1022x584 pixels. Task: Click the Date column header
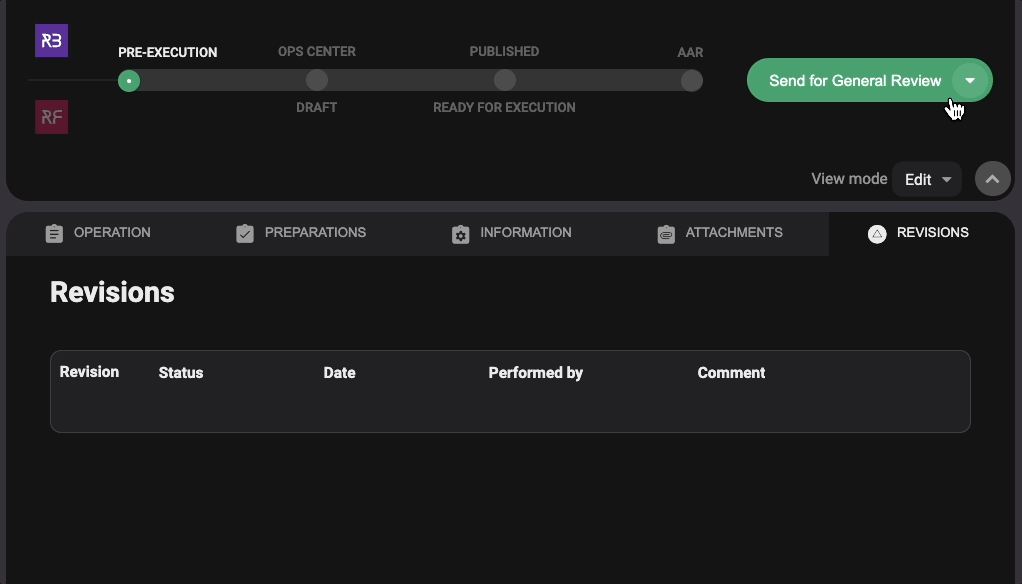click(x=339, y=373)
